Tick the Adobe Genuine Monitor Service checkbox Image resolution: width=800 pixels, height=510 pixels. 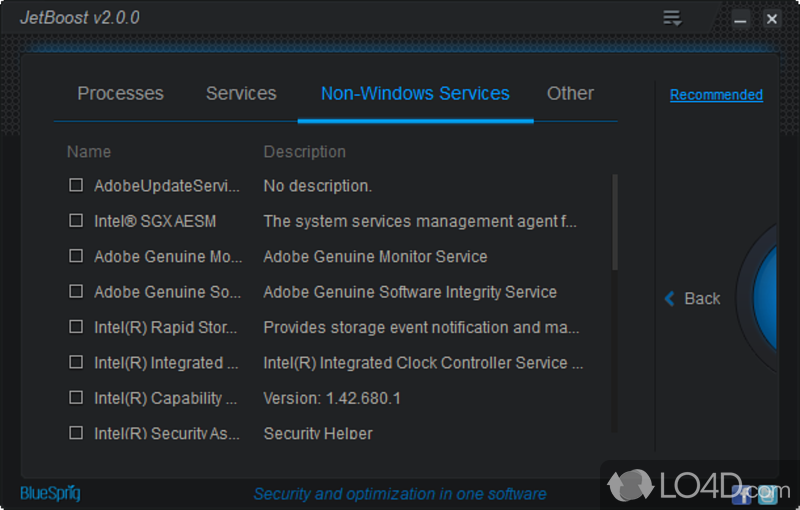coord(76,256)
